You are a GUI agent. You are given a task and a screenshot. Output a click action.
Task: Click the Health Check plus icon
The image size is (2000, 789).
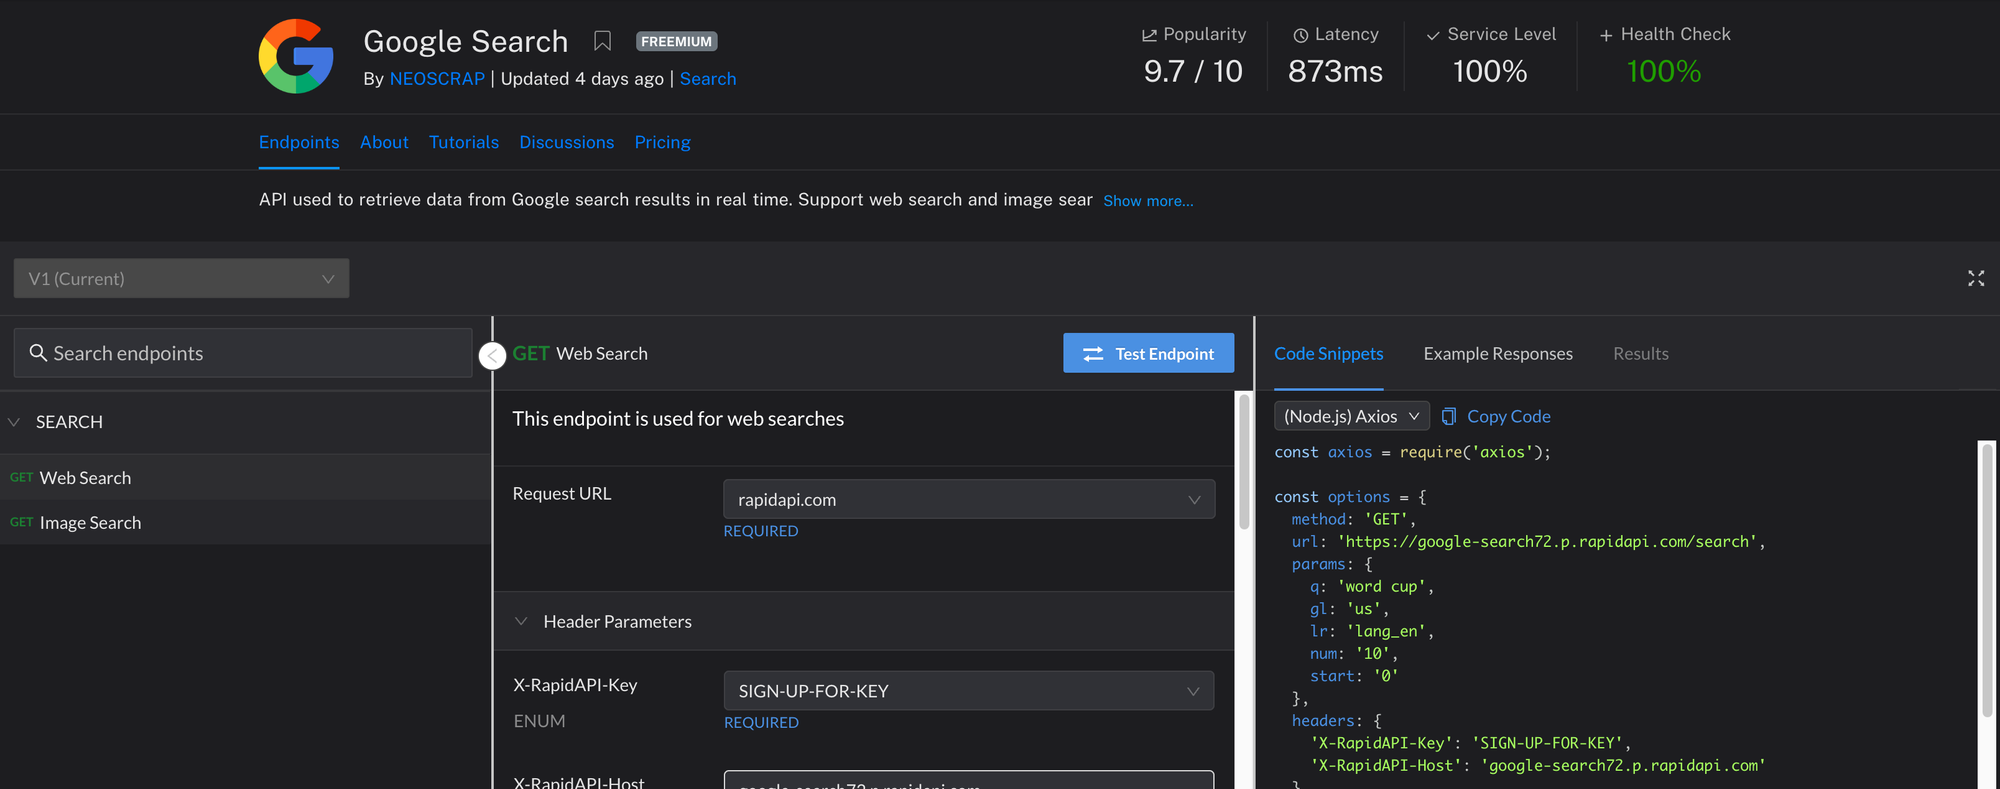1606,35
